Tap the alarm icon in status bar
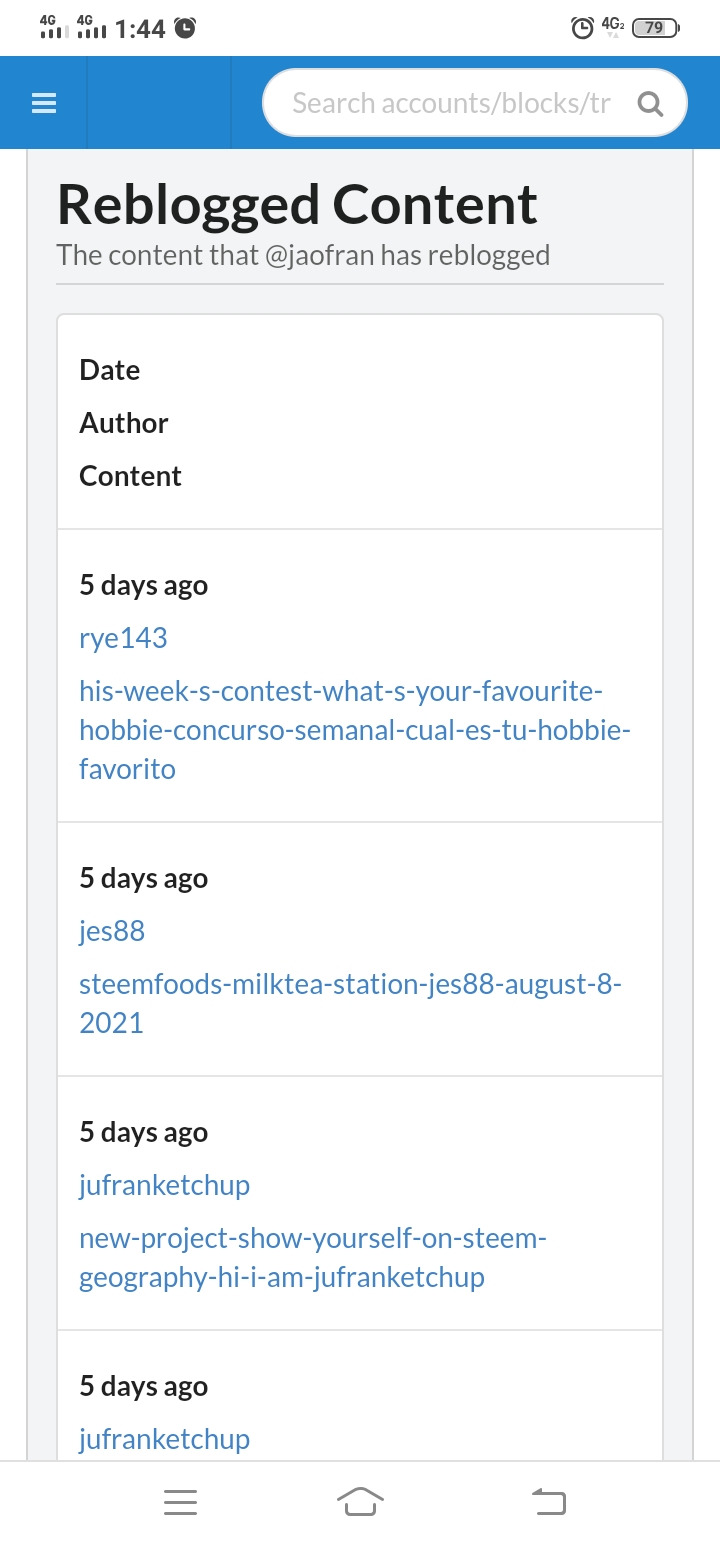The height and width of the screenshot is (1544, 720). point(582,28)
